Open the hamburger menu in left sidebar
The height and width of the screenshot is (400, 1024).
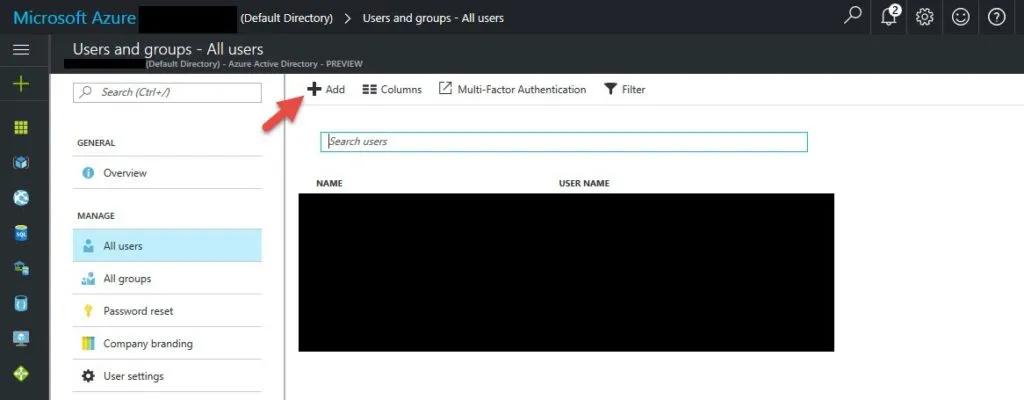click(21, 50)
